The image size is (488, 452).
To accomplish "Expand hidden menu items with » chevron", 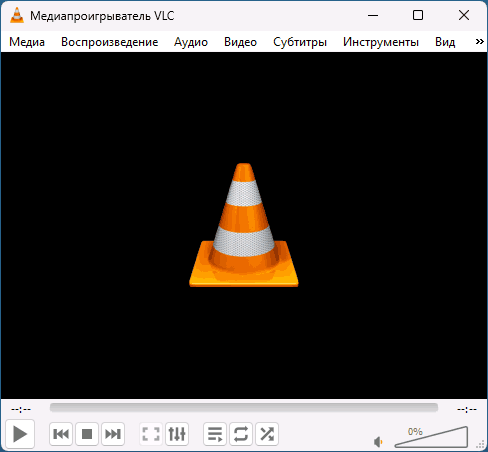I will point(479,42).
